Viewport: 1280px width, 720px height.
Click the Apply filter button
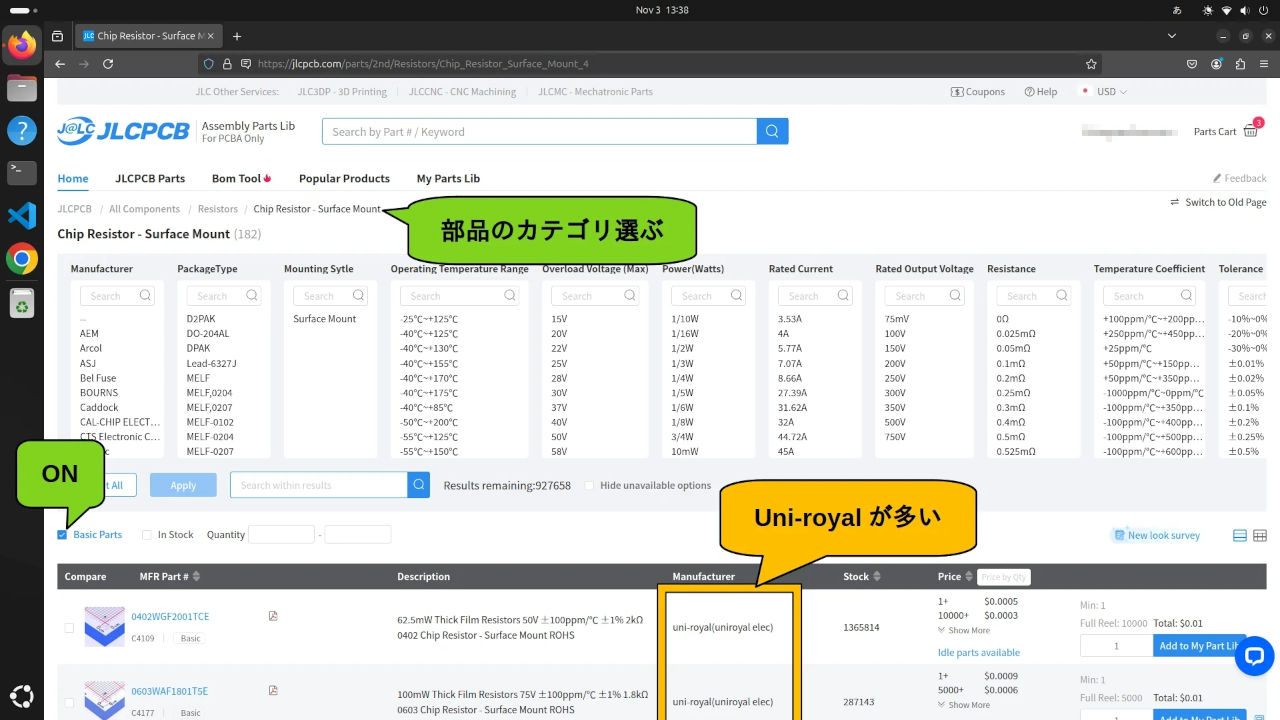pyautogui.click(x=183, y=485)
